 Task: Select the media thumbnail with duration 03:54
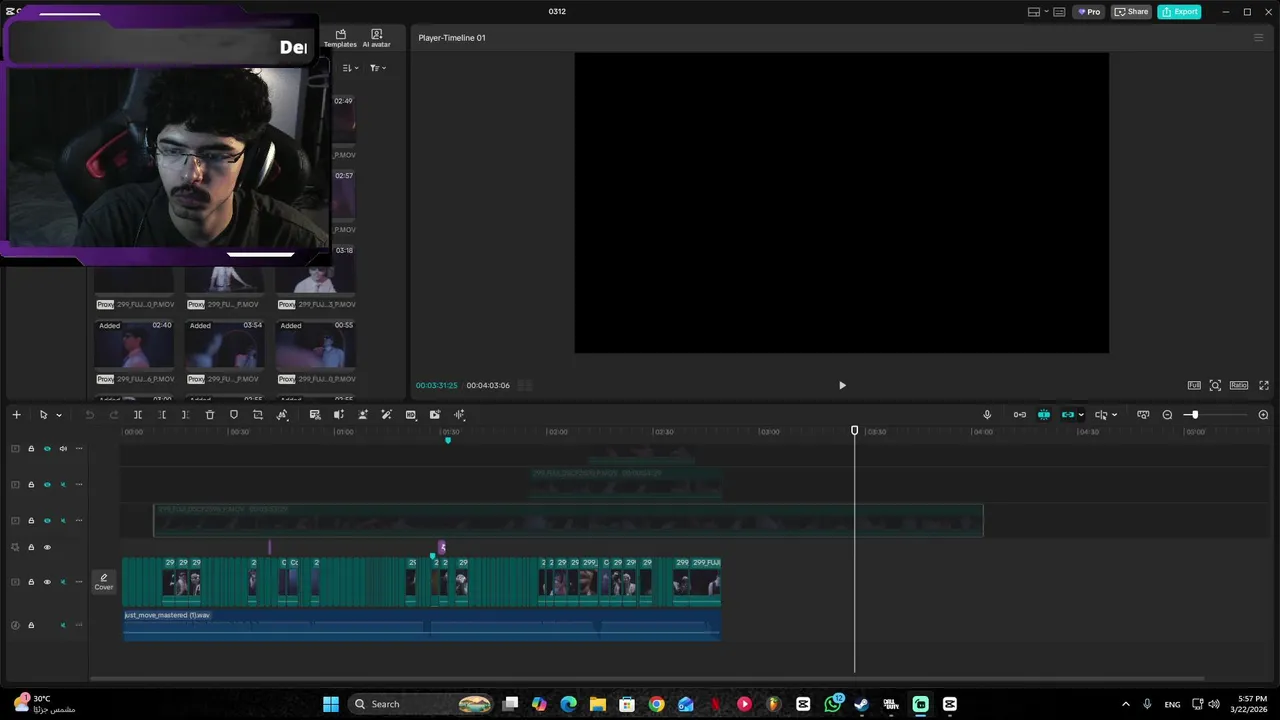[x=225, y=346]
